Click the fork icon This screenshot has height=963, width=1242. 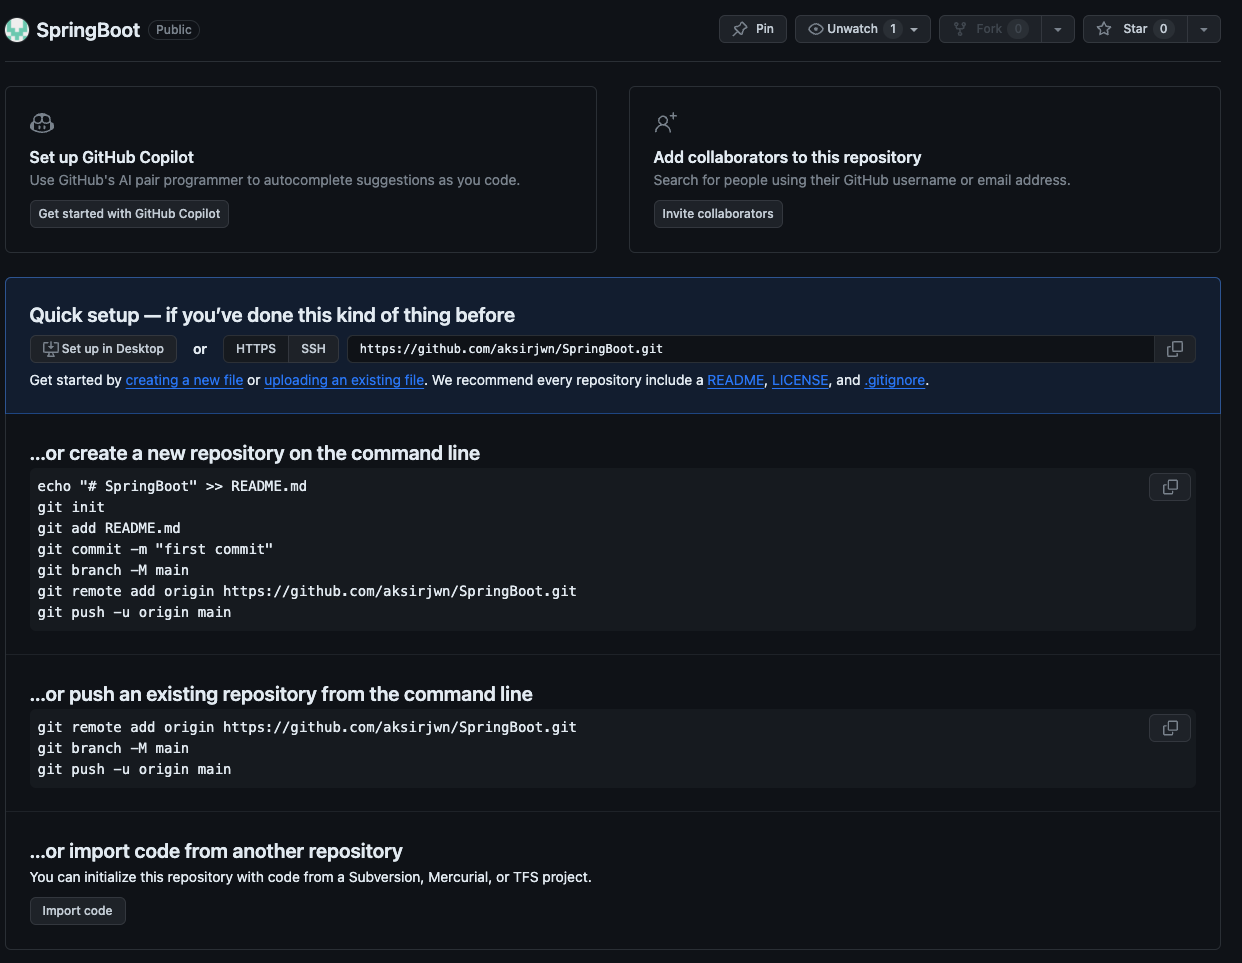tap(960, 29)
